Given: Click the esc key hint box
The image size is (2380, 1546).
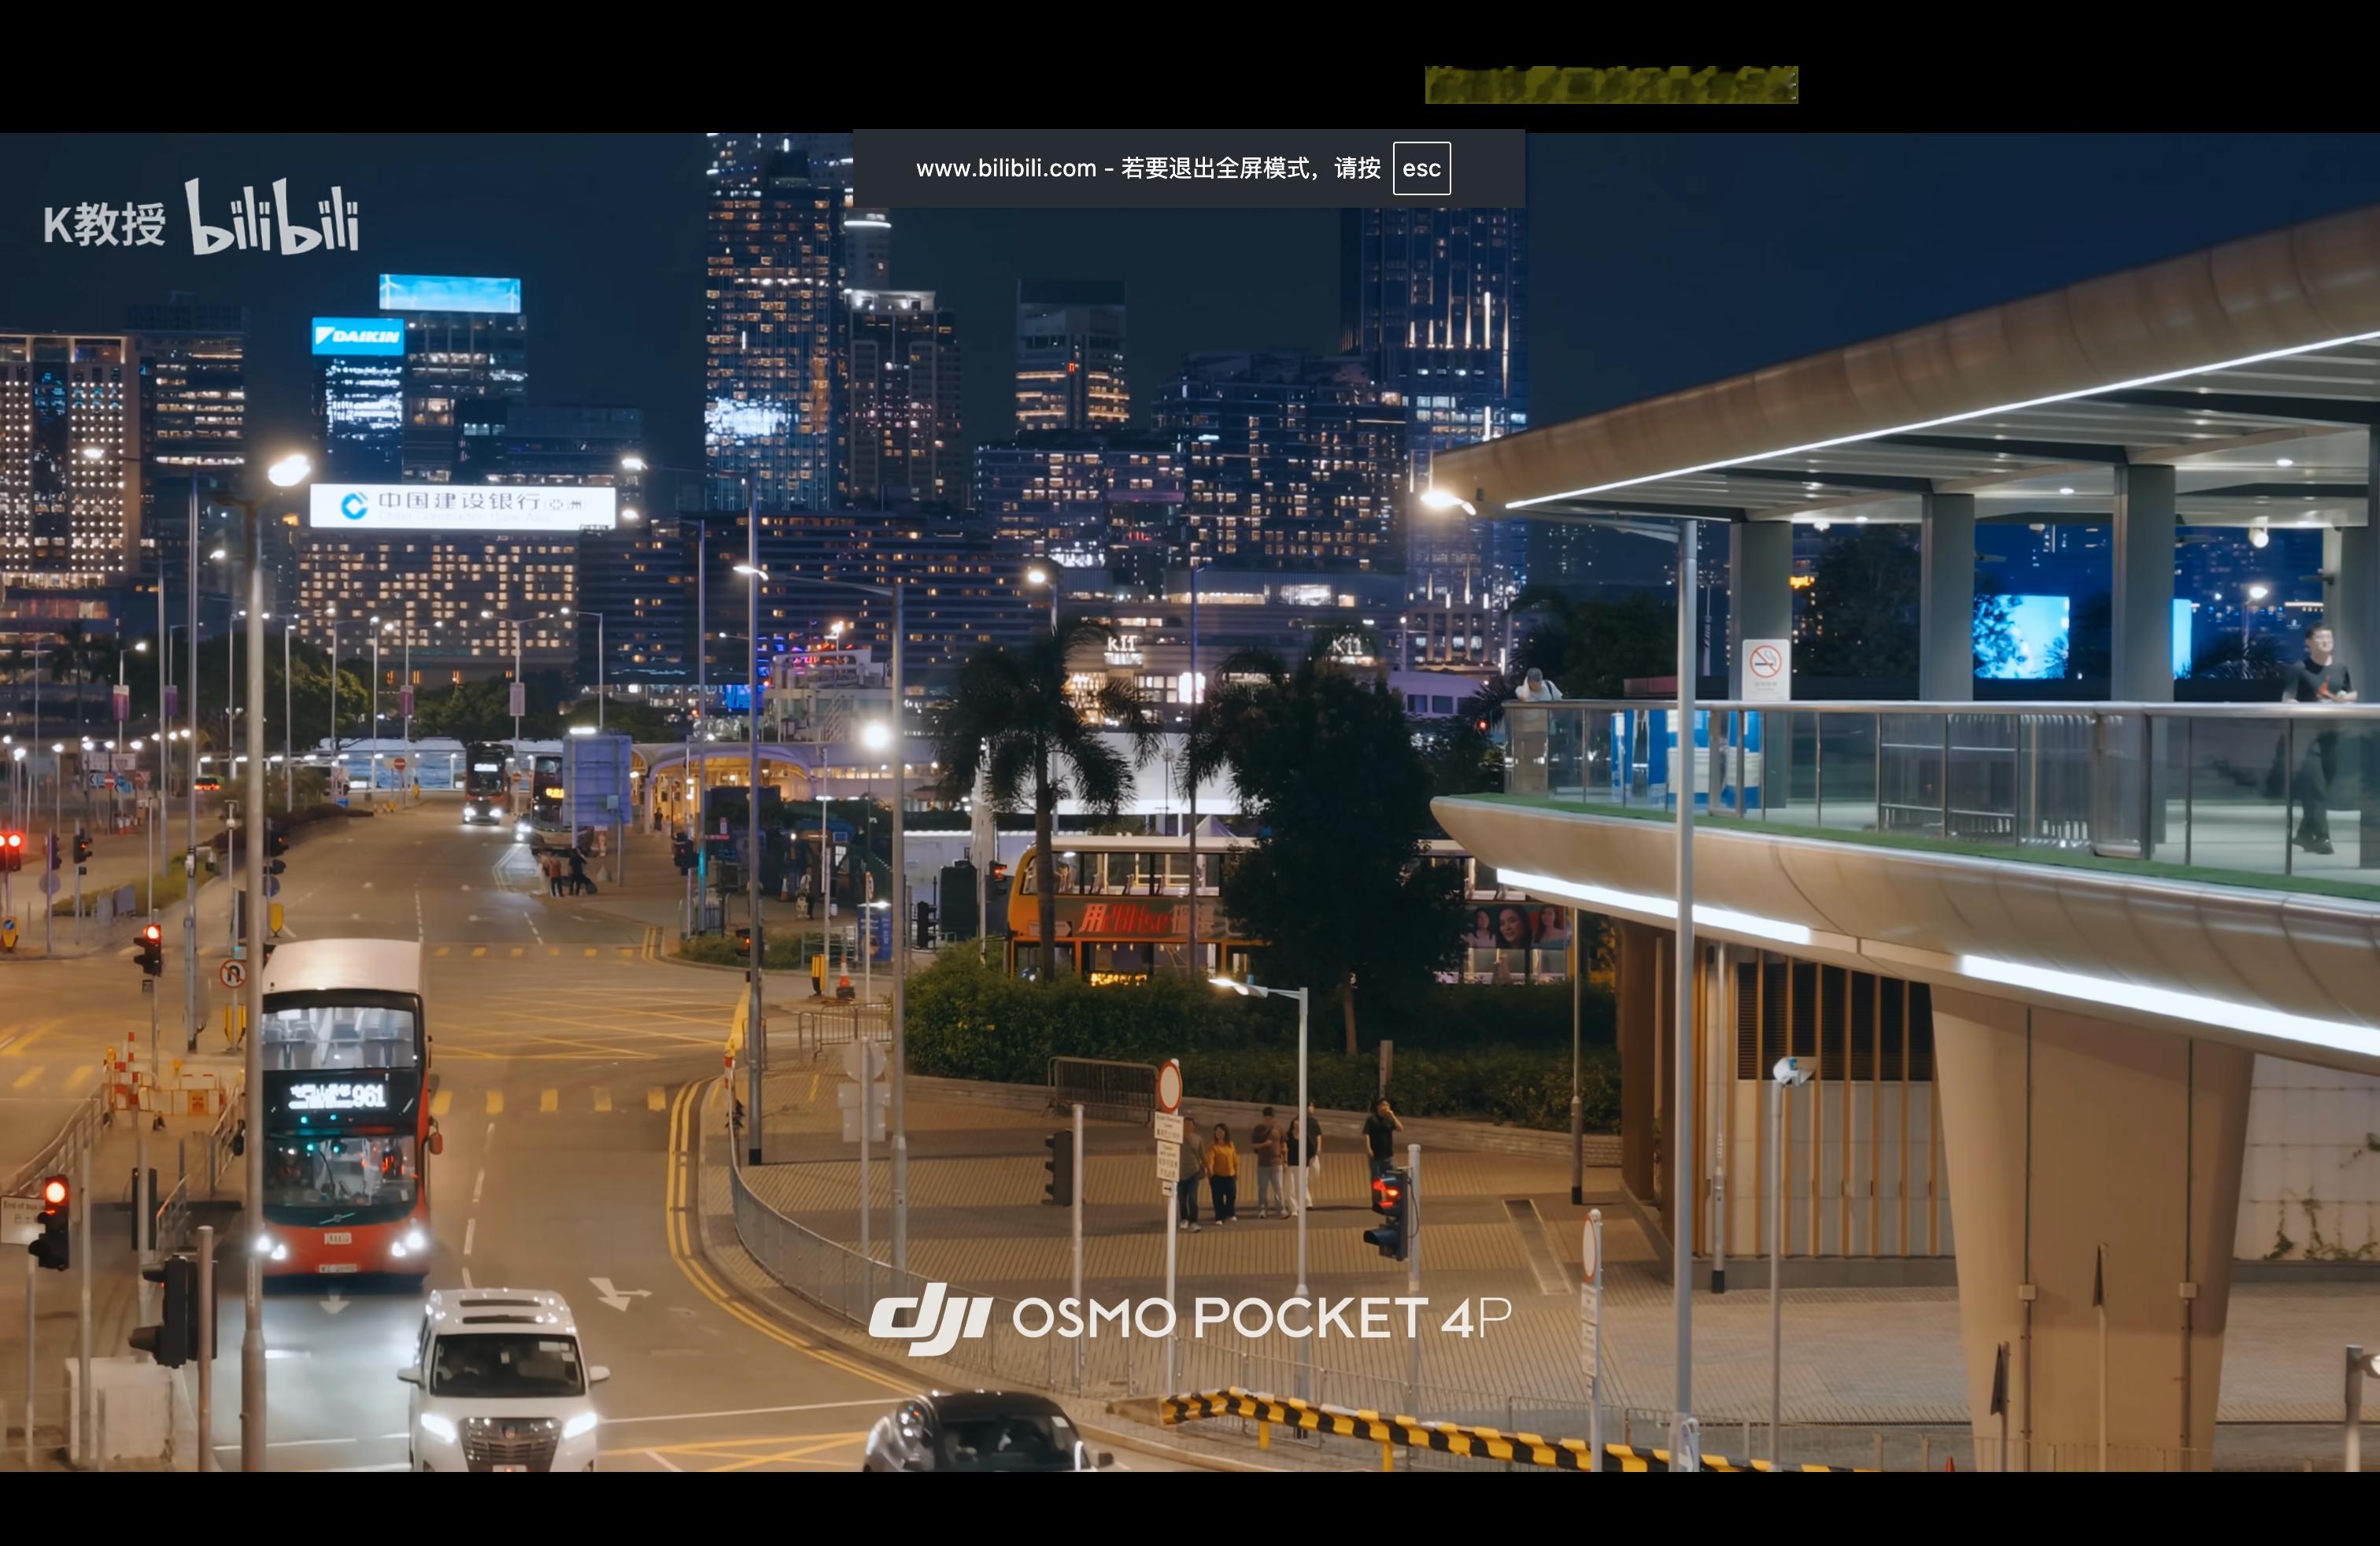Looking at the screenshot, I should [x=1421, y=168].
